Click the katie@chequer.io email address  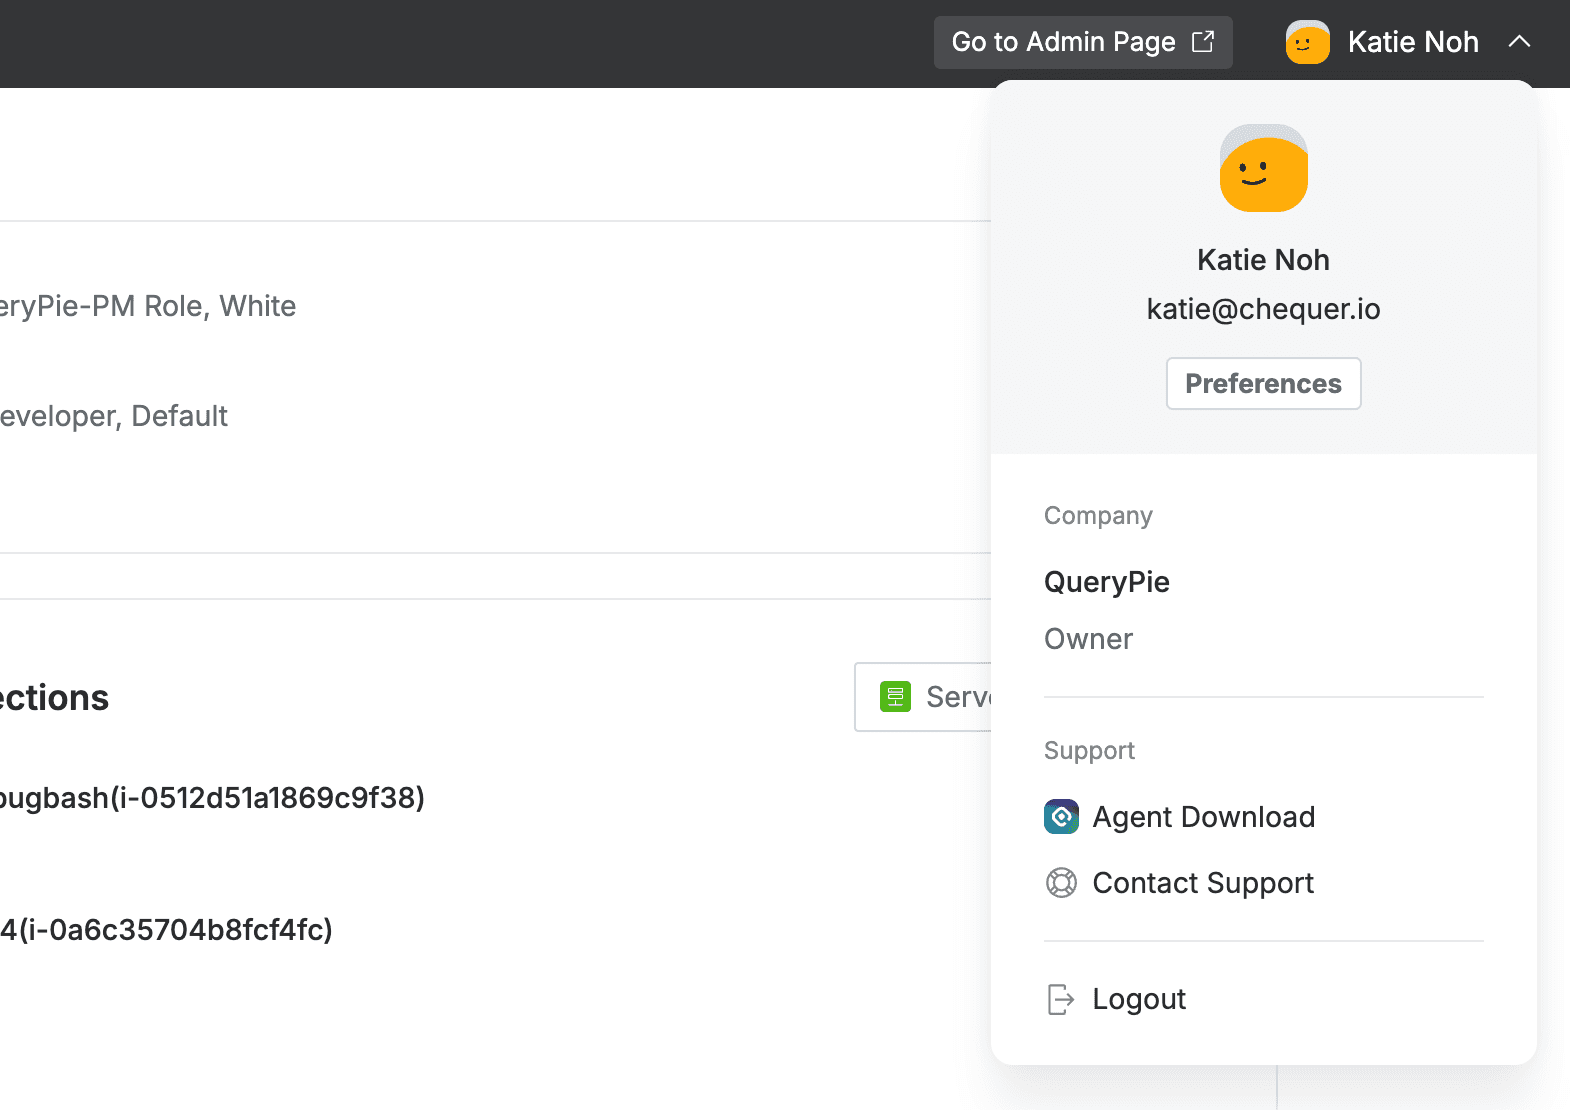pyautogui.click(x=1263, y=309)
